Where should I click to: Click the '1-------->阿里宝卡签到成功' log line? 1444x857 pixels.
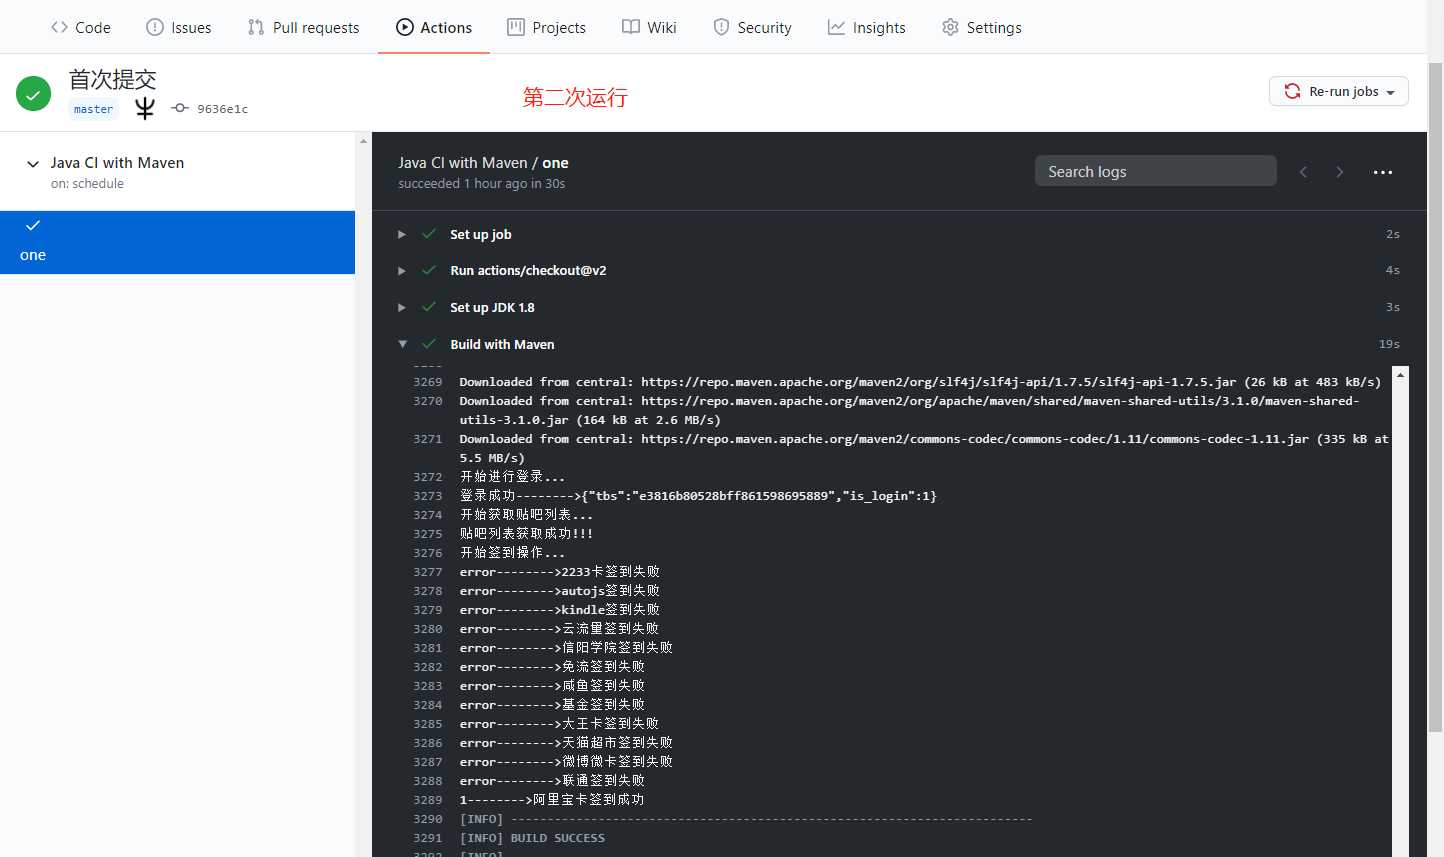(x=552, y=800)
